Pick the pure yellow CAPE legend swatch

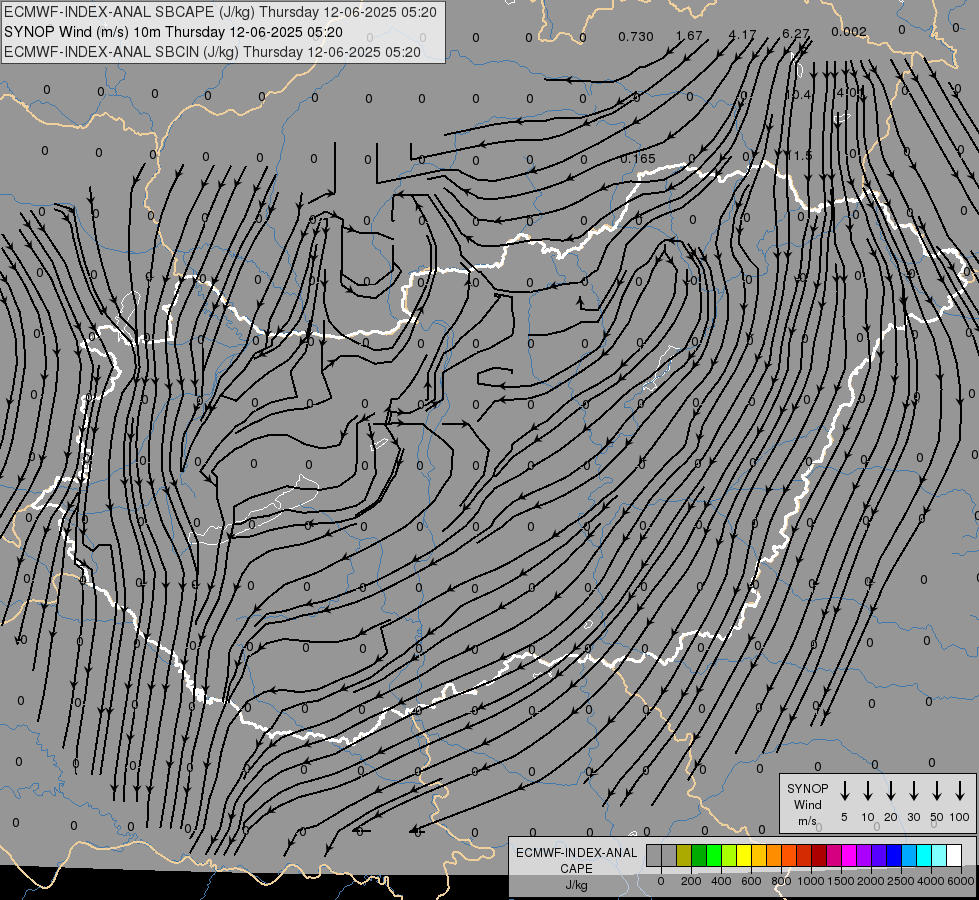[744, 855]
